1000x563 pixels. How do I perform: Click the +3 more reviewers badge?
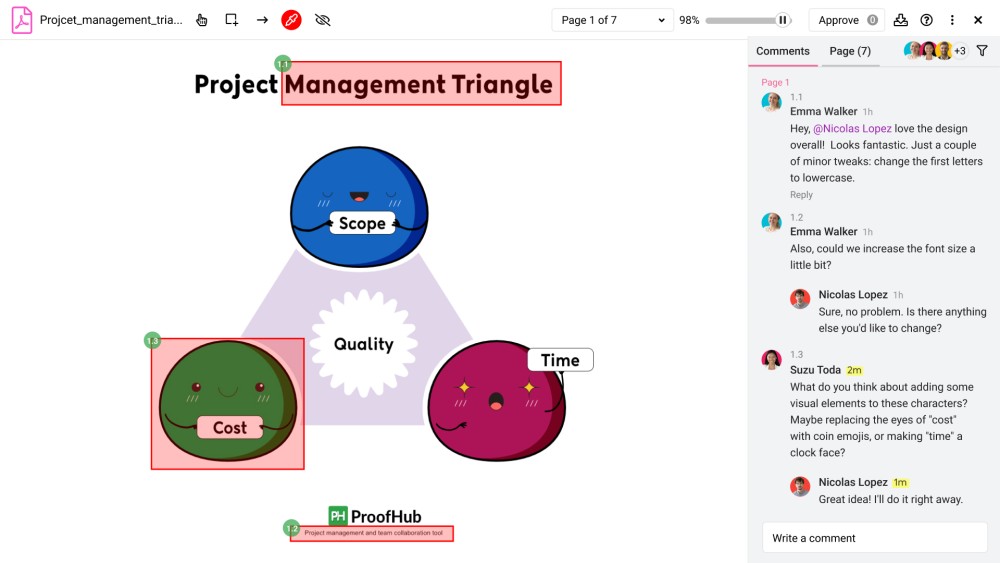(x=960, y=51)
